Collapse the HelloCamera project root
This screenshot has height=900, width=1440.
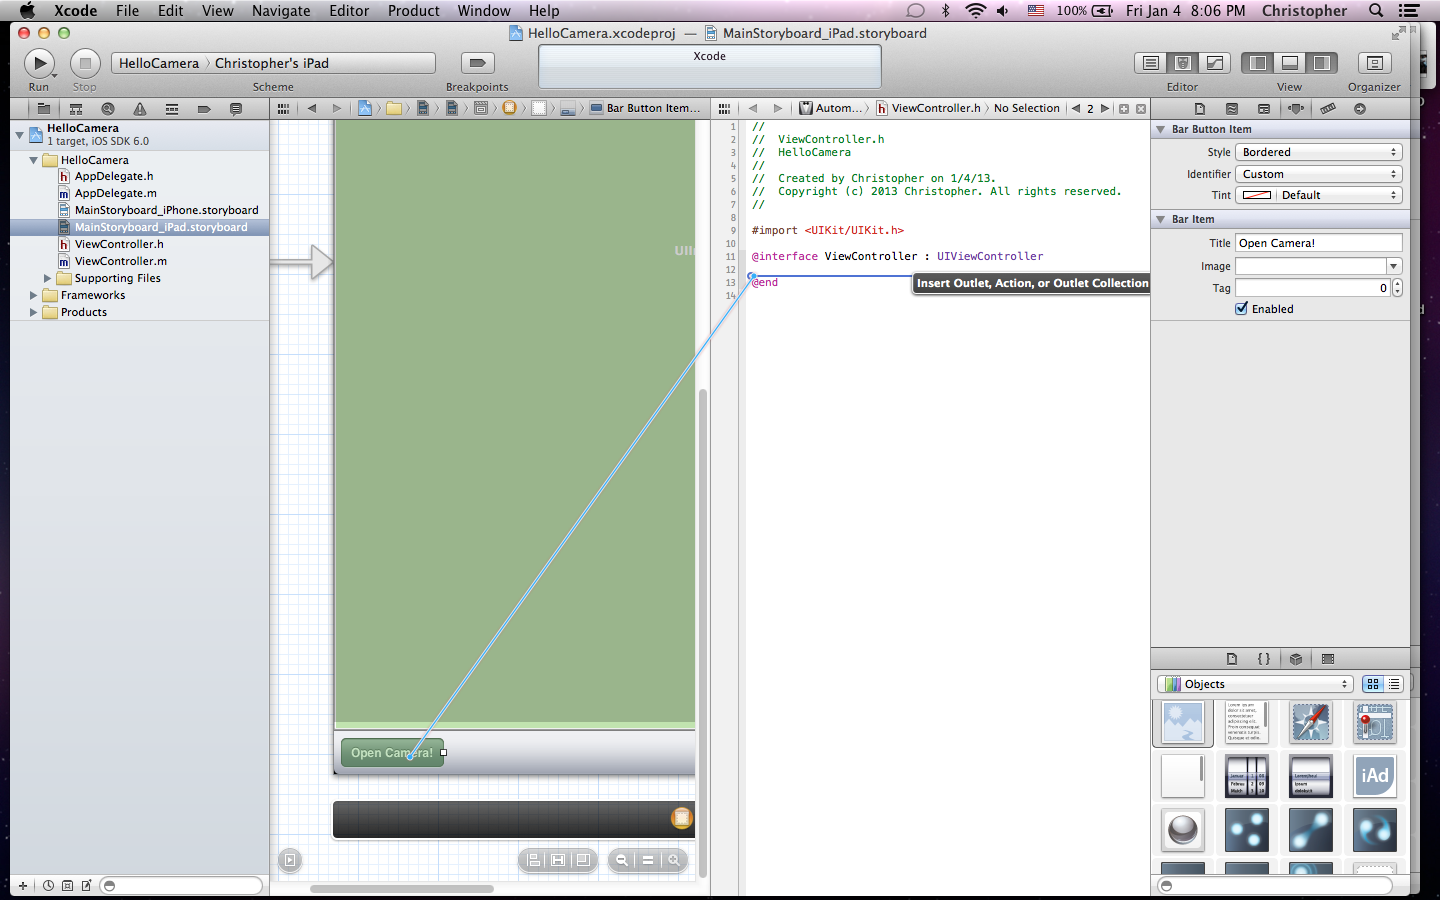[19, 134]
